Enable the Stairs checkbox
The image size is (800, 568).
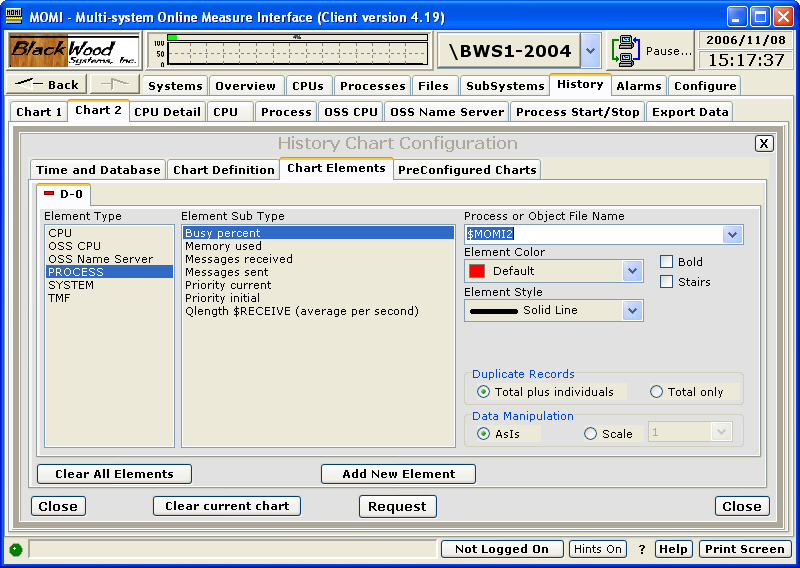point(666,282)
